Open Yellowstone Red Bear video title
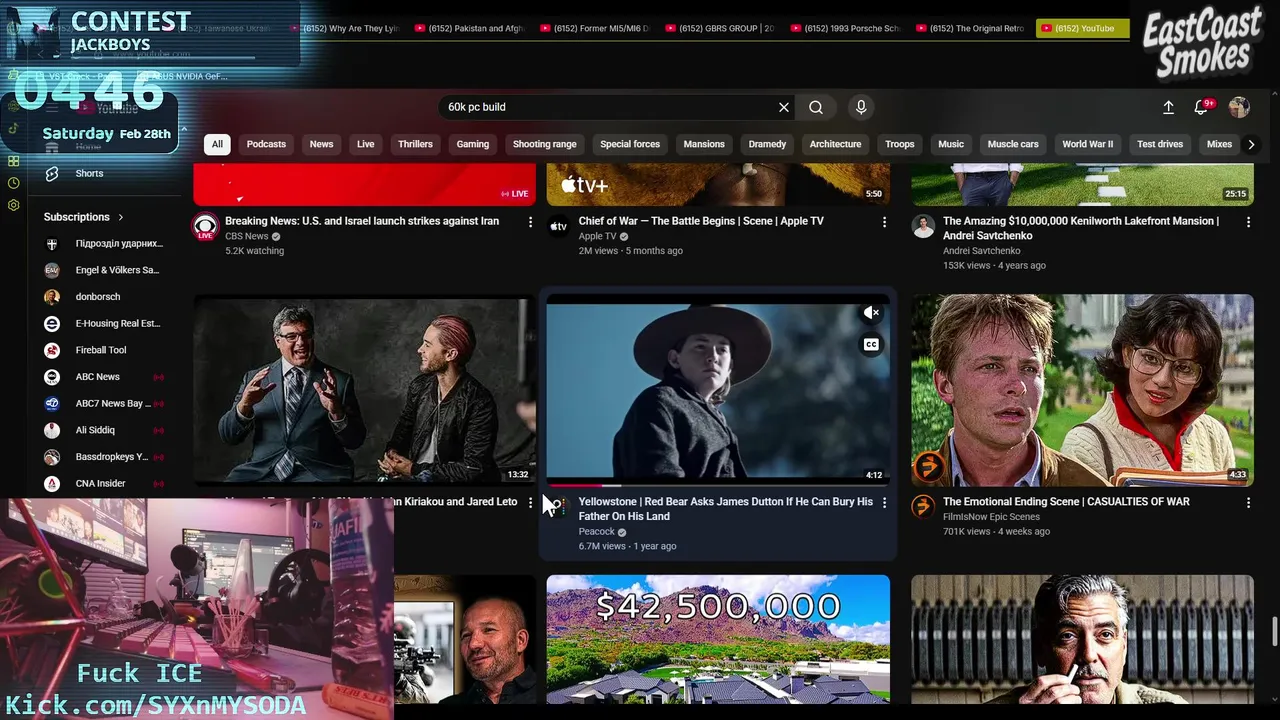Screen dimensions: 1280x720 tap(725, 509)
